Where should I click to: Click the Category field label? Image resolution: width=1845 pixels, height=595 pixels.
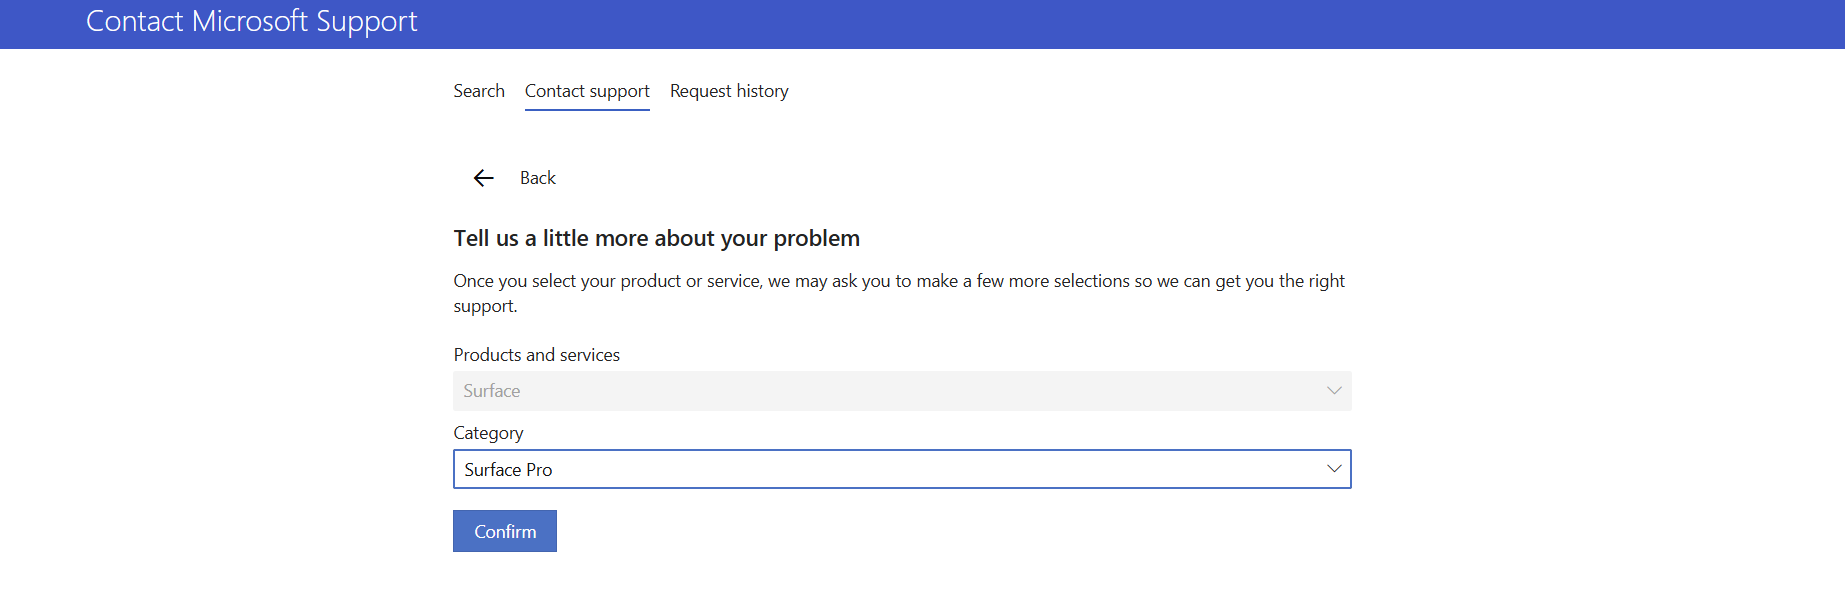point(488,433)
